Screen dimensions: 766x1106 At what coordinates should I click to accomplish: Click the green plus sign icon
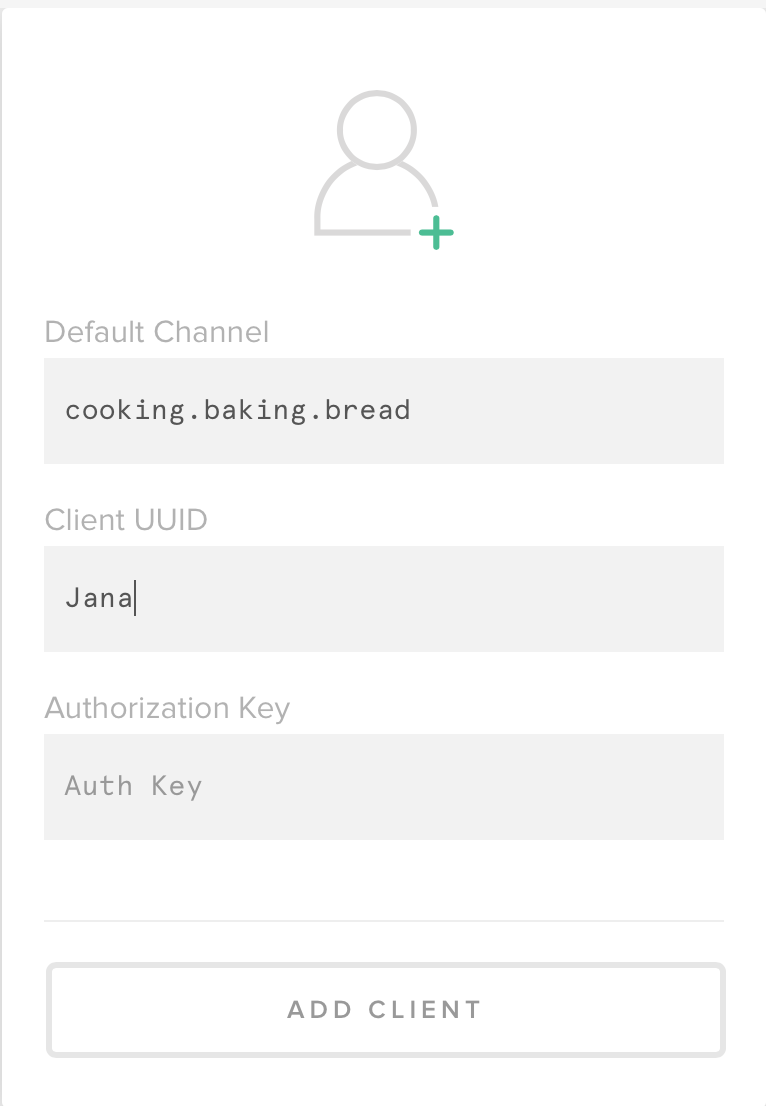coord(436,234)
